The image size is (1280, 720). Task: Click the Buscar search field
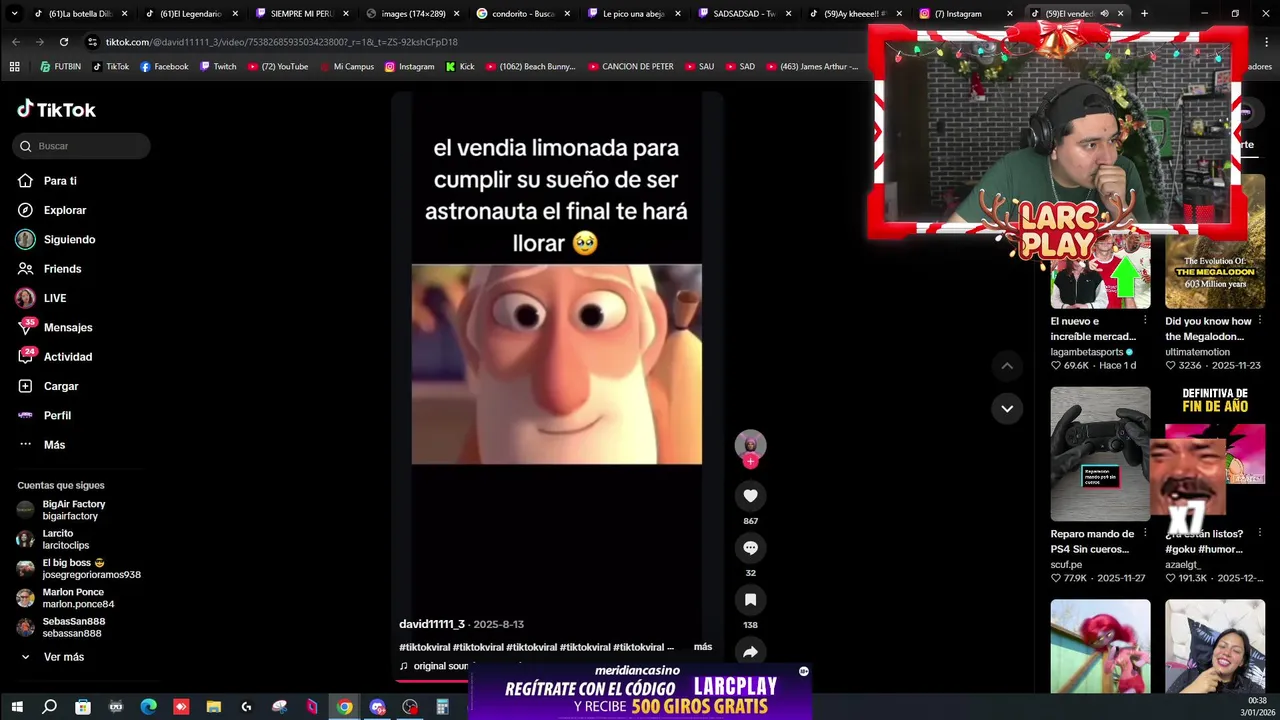point(82,146)
